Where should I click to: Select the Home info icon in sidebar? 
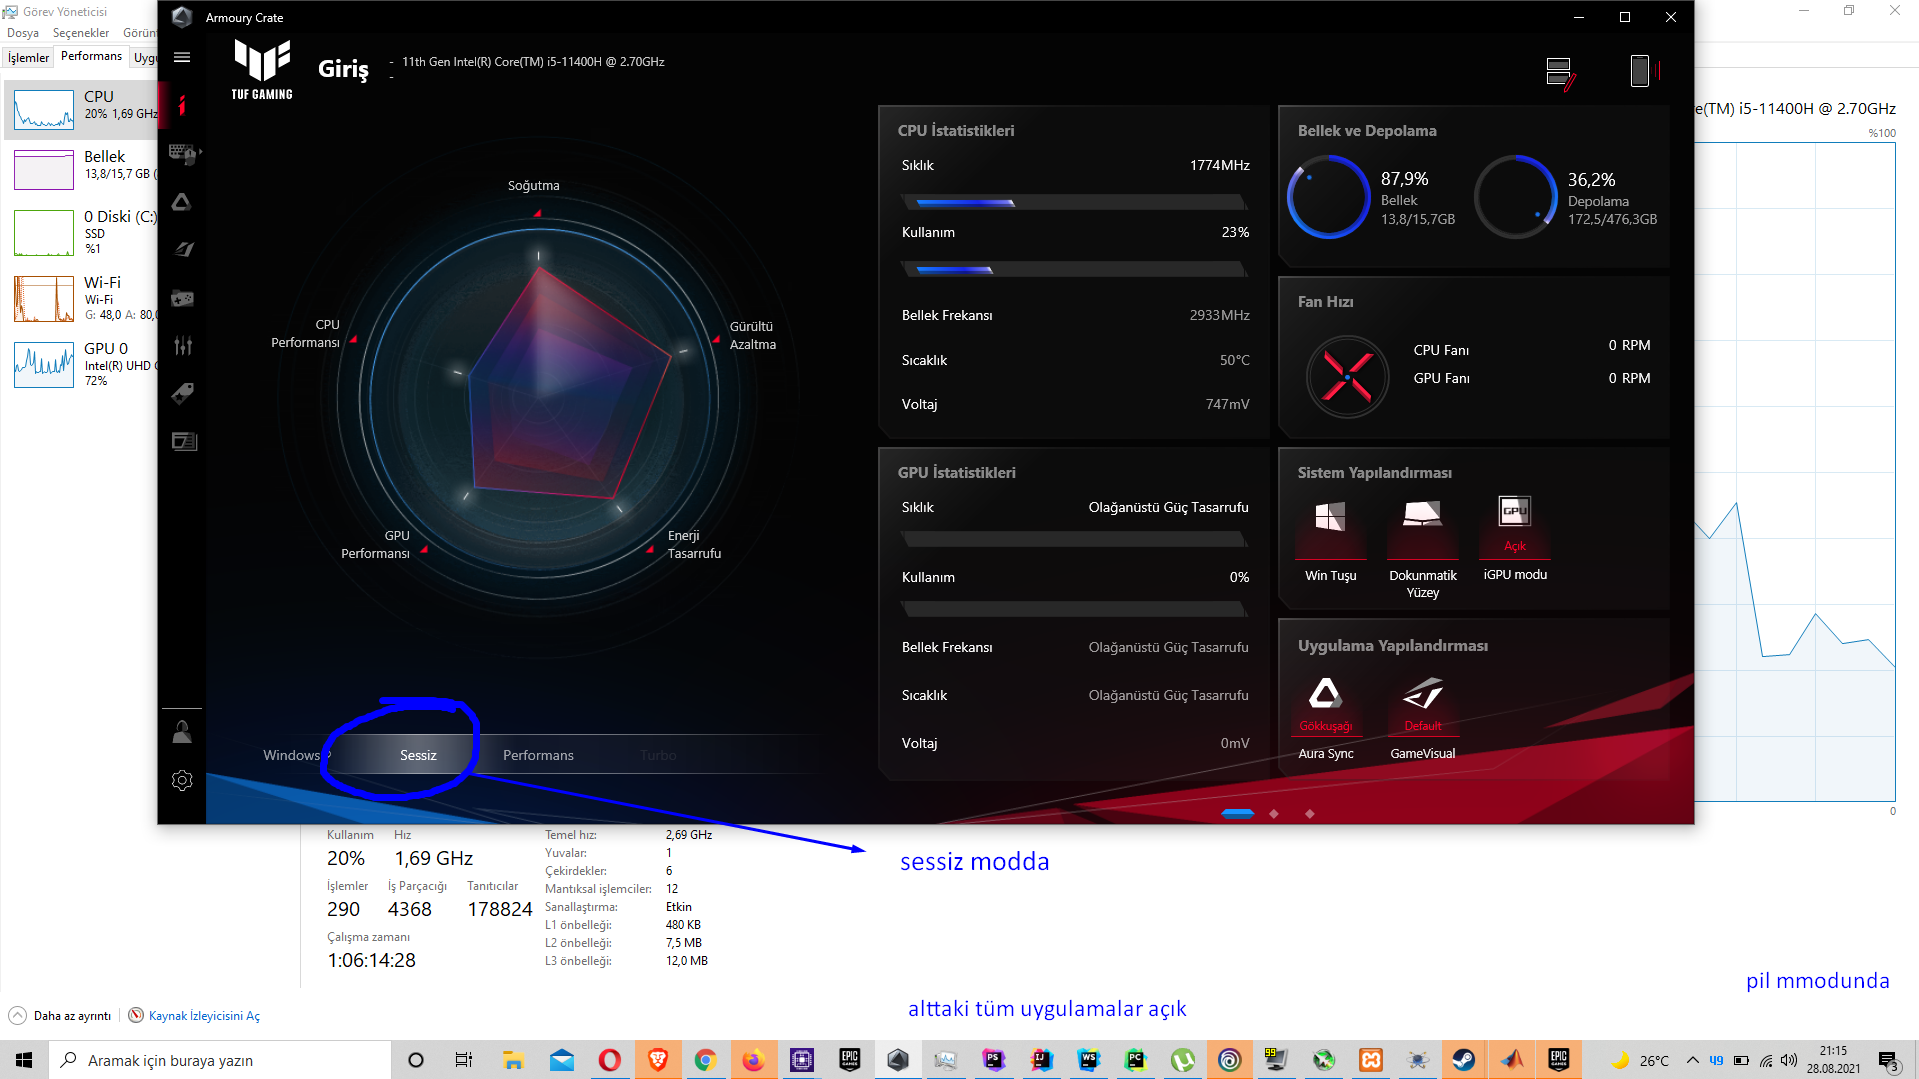[182, 105]
